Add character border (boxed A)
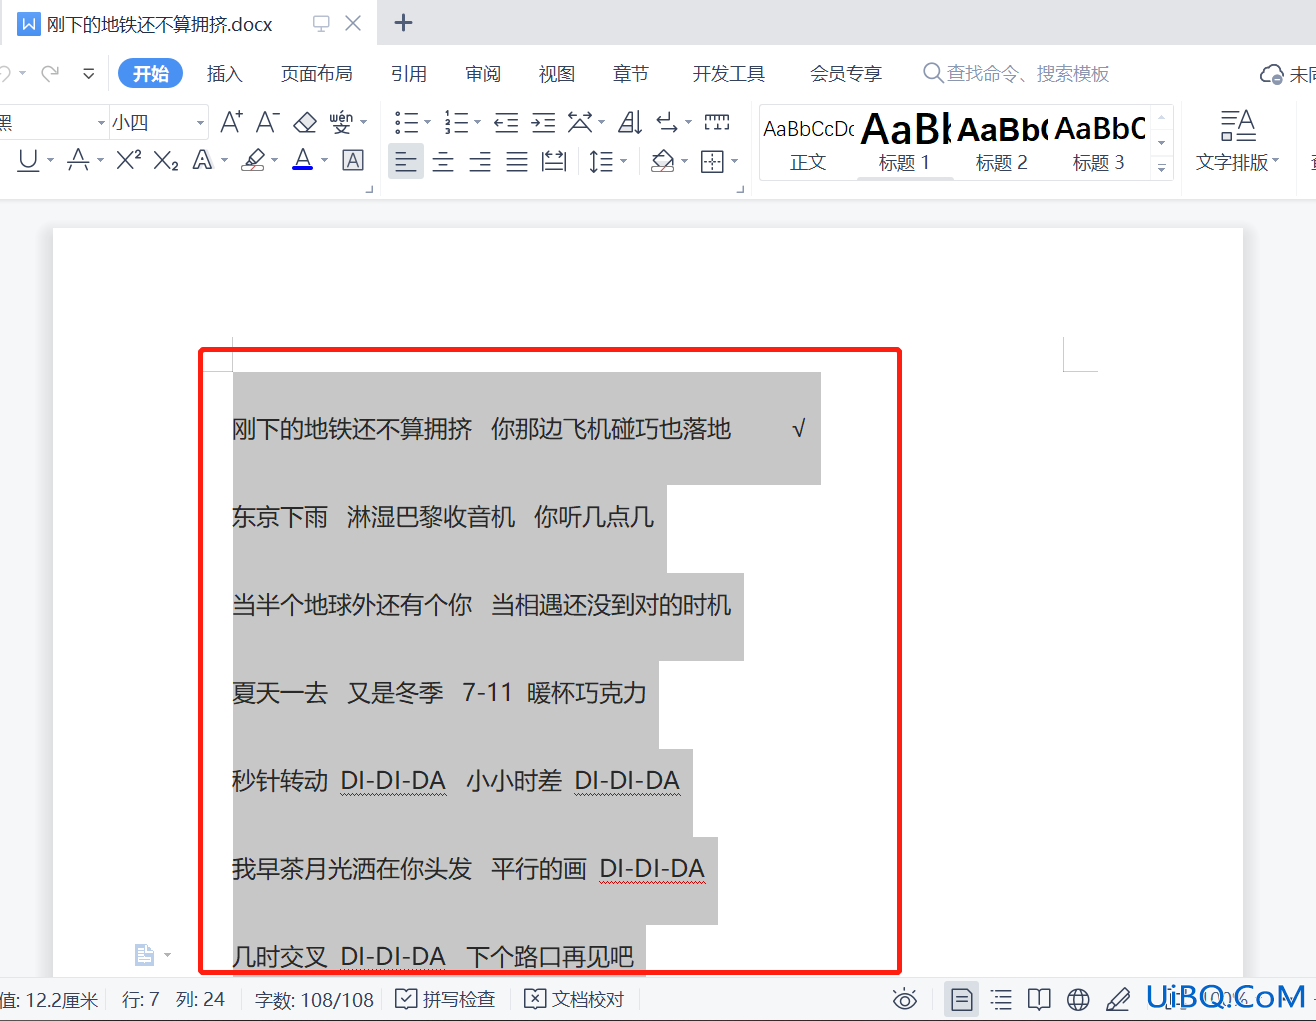Viewport: 1316px width, 1021px height. [x=353, y=160]
